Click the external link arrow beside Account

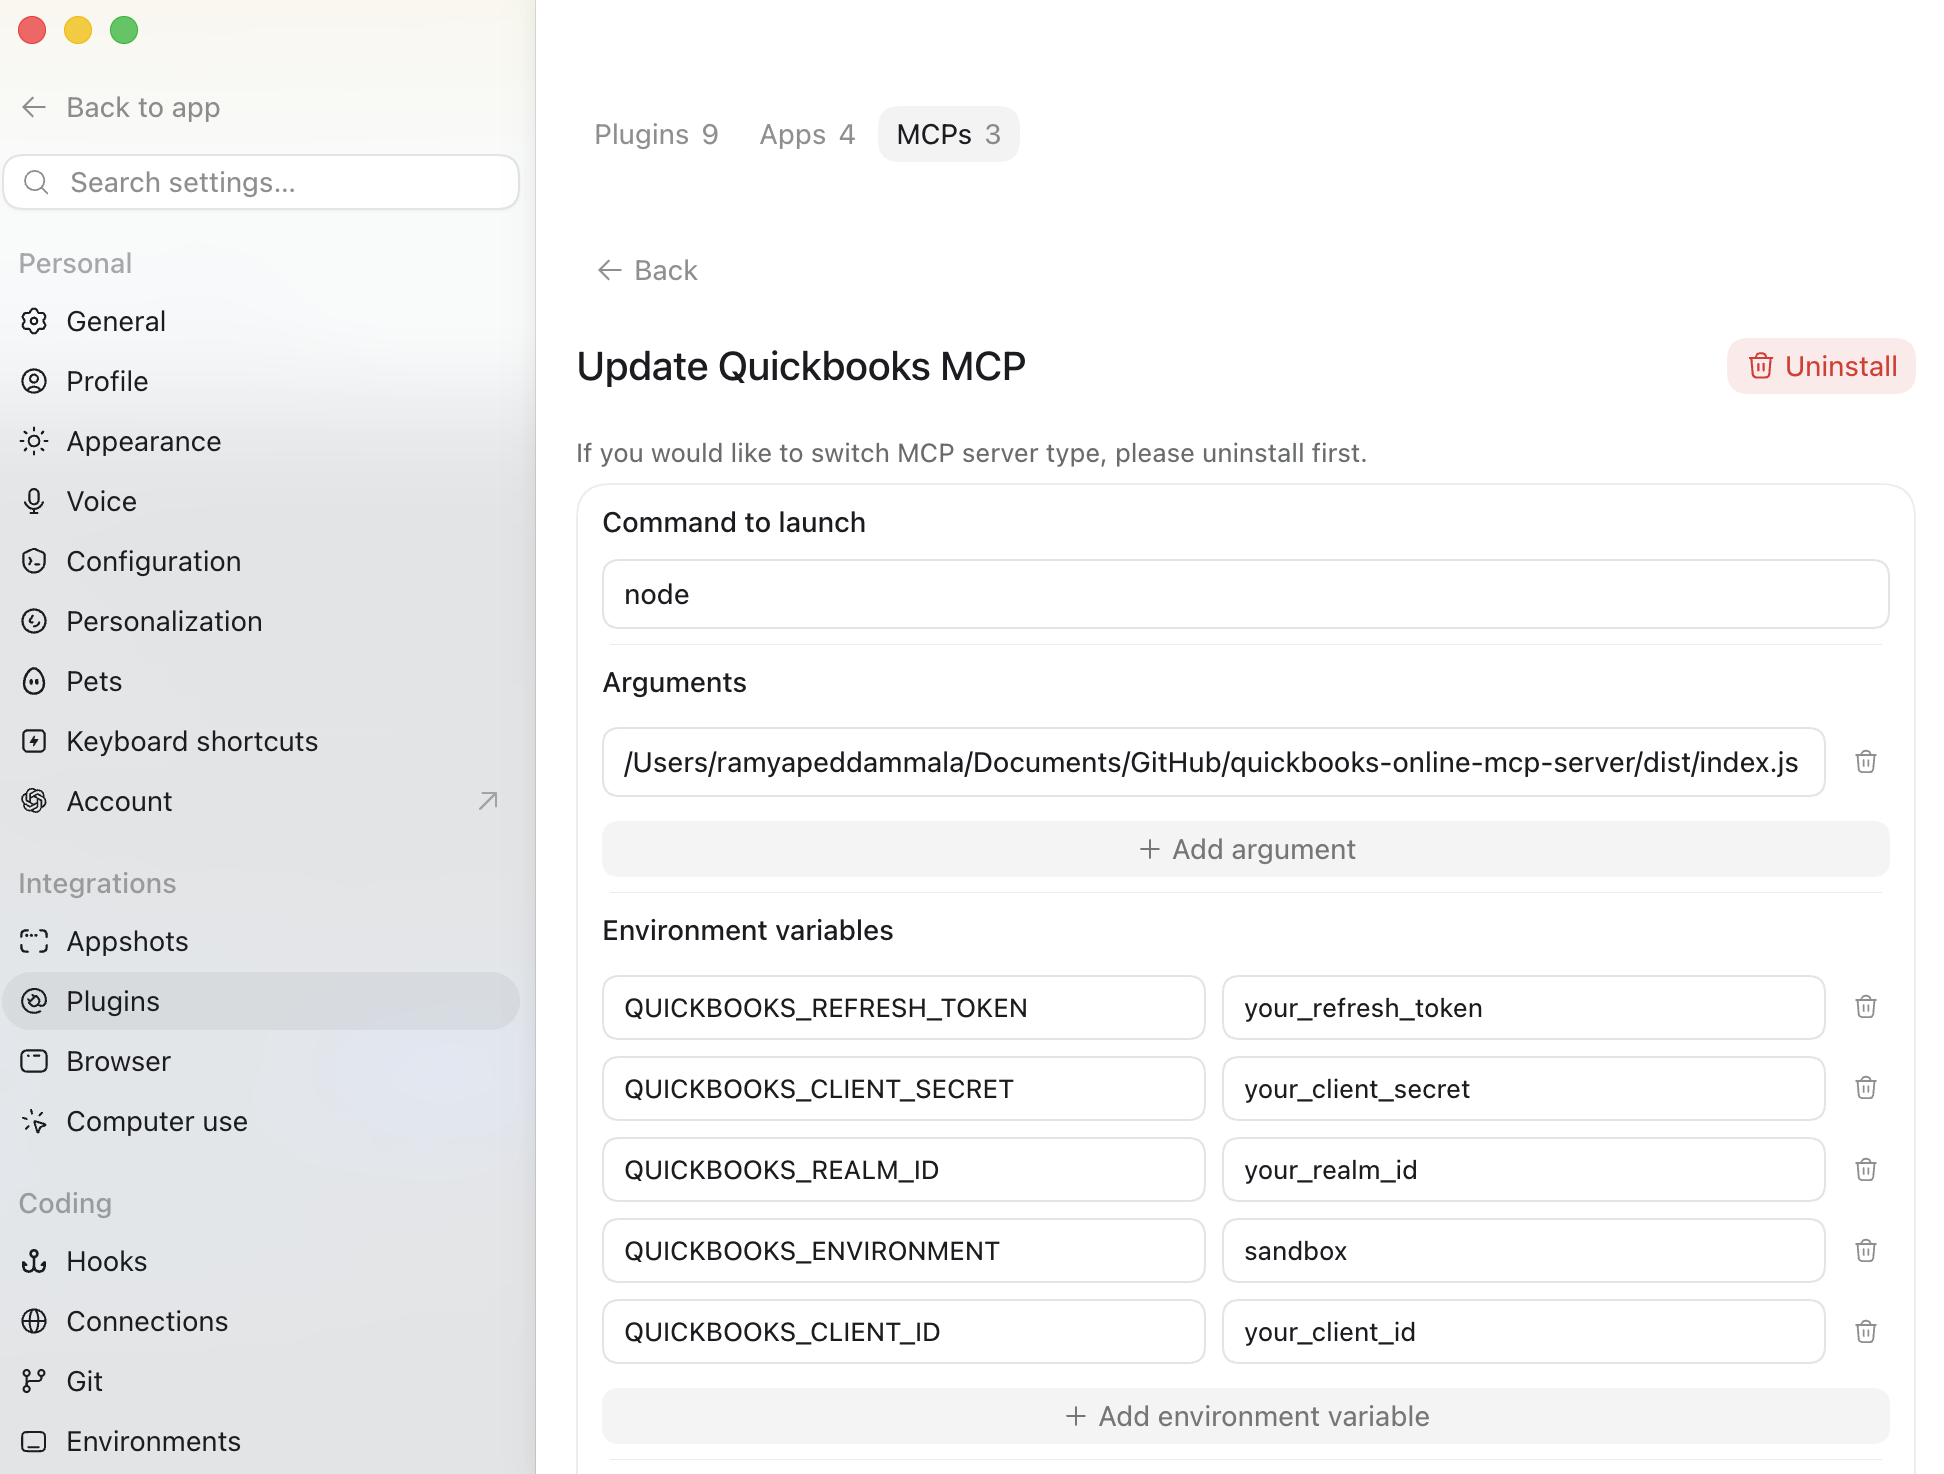[x=488, y=801]
